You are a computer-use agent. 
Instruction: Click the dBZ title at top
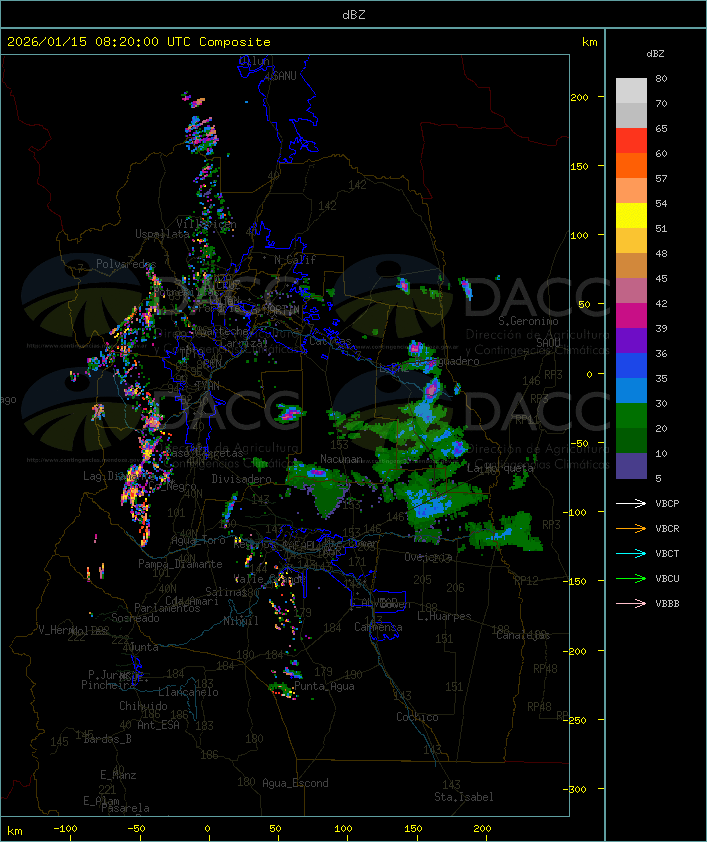point(354,14)
